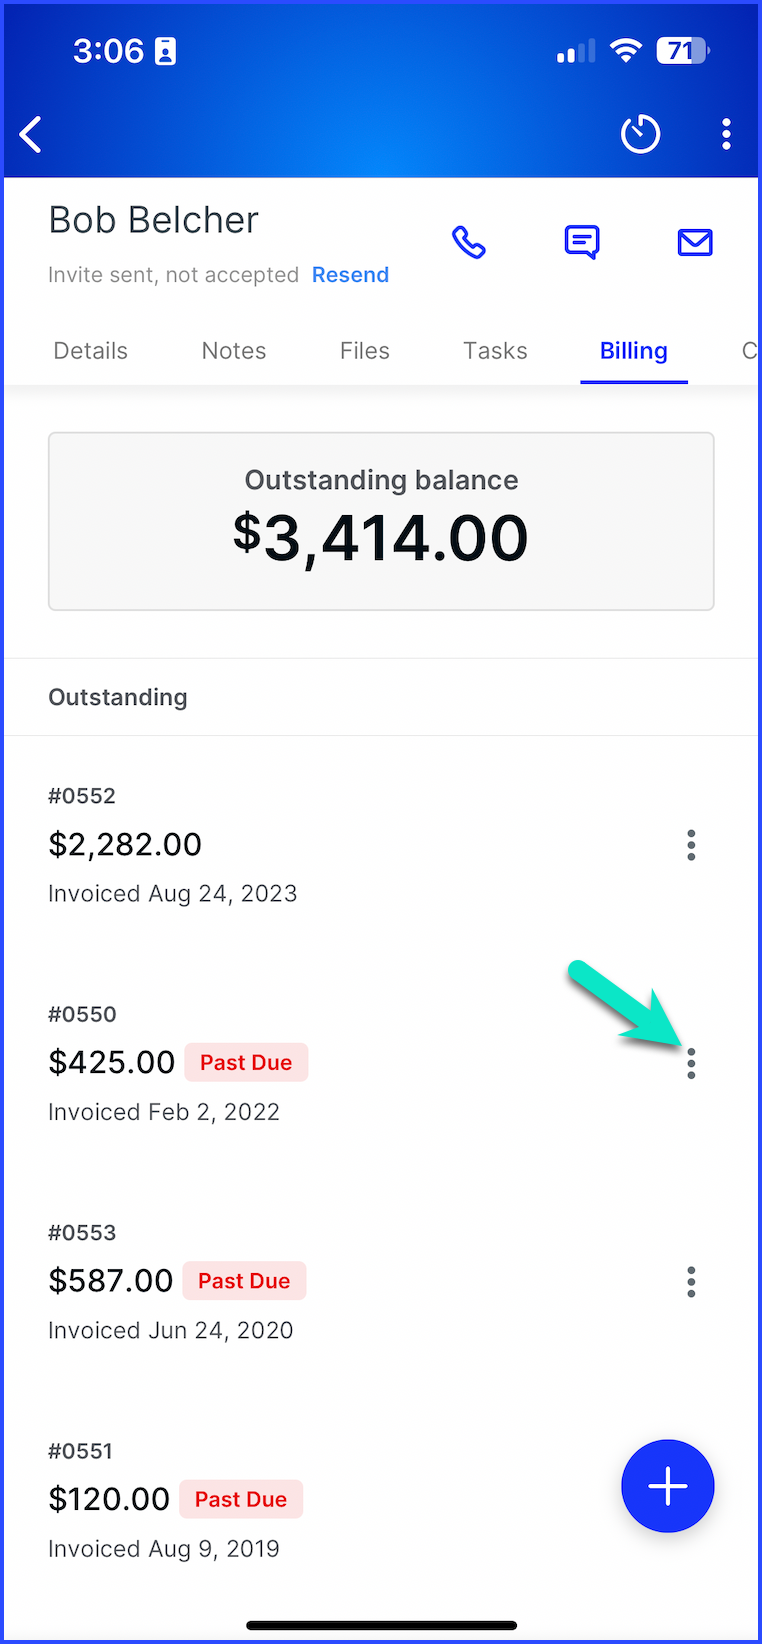Open options menu for invoice #0552
The height and width of the screenshot is (1644, 762).
[x=691, y=845]
